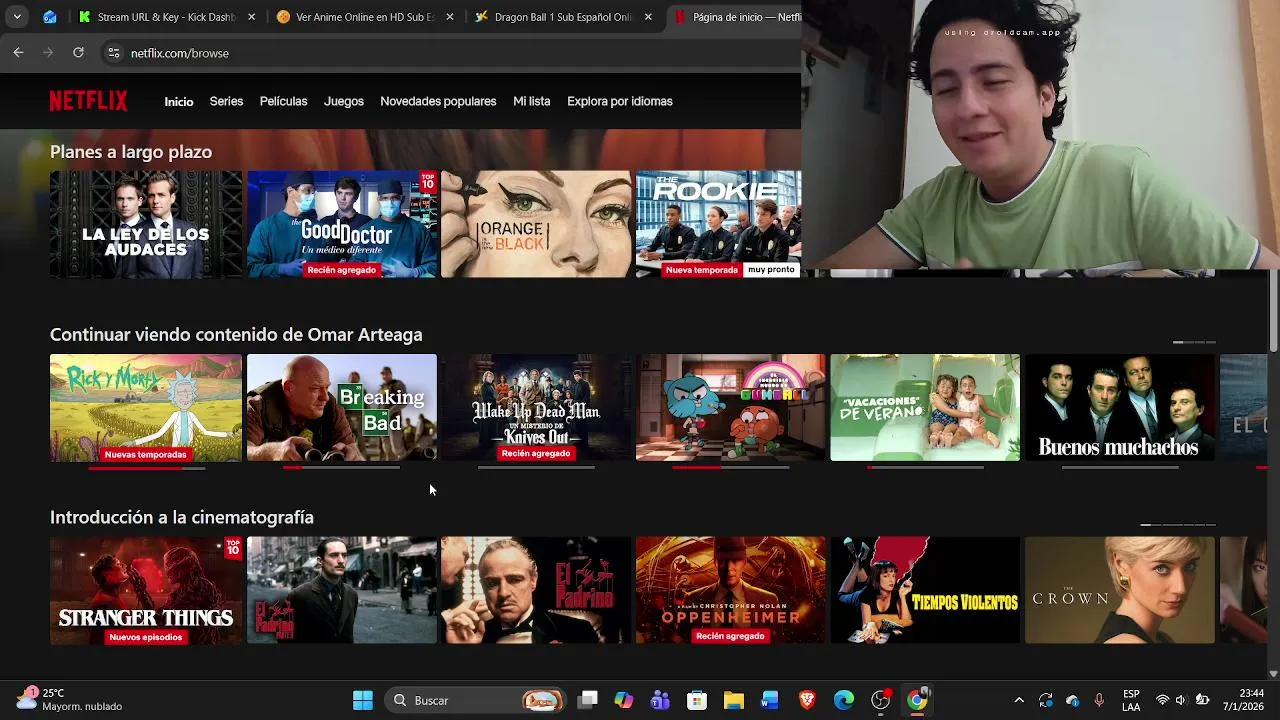Image resolution: width=1280 pixels, height=720 pixels.
Task: Select Tiempos Violentos thumbnail
Action: (925, 590)
